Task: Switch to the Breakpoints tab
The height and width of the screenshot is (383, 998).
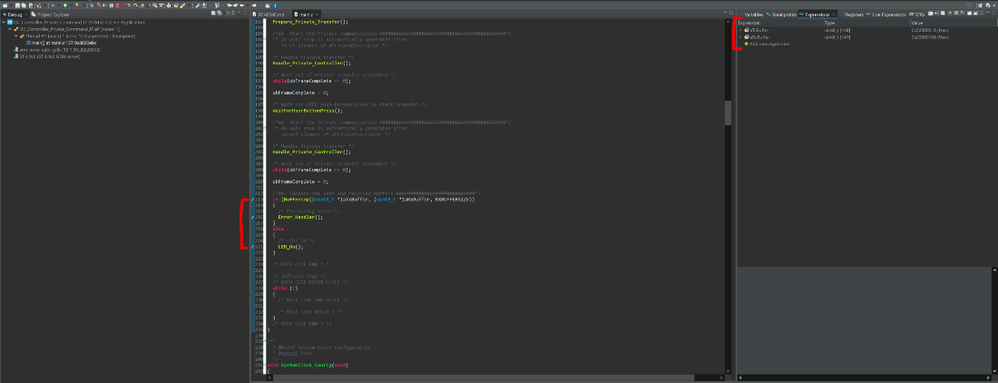Action: click(781, 14)
